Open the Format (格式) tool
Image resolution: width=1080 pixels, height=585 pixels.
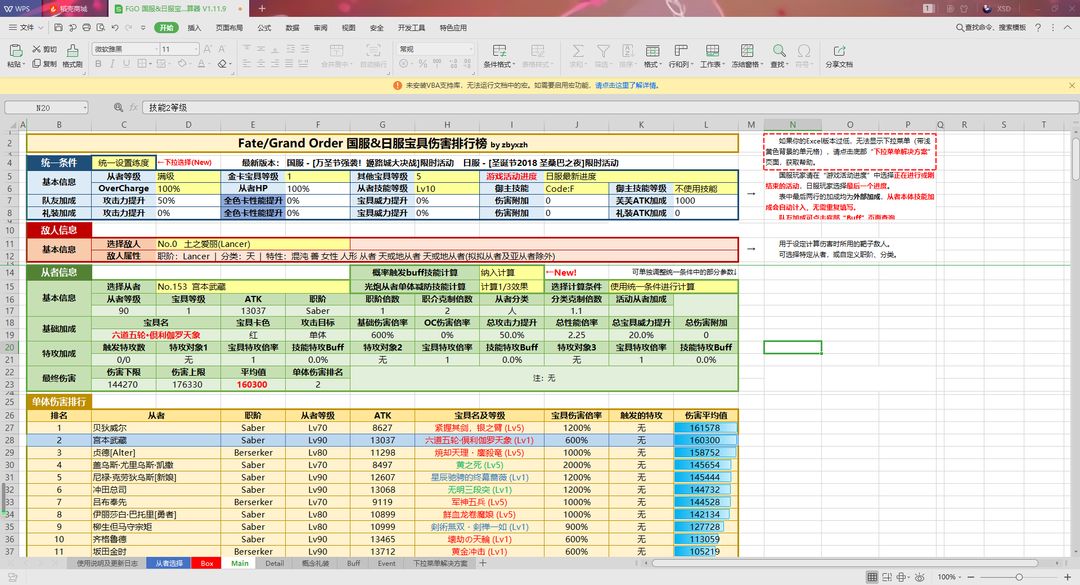652,55
